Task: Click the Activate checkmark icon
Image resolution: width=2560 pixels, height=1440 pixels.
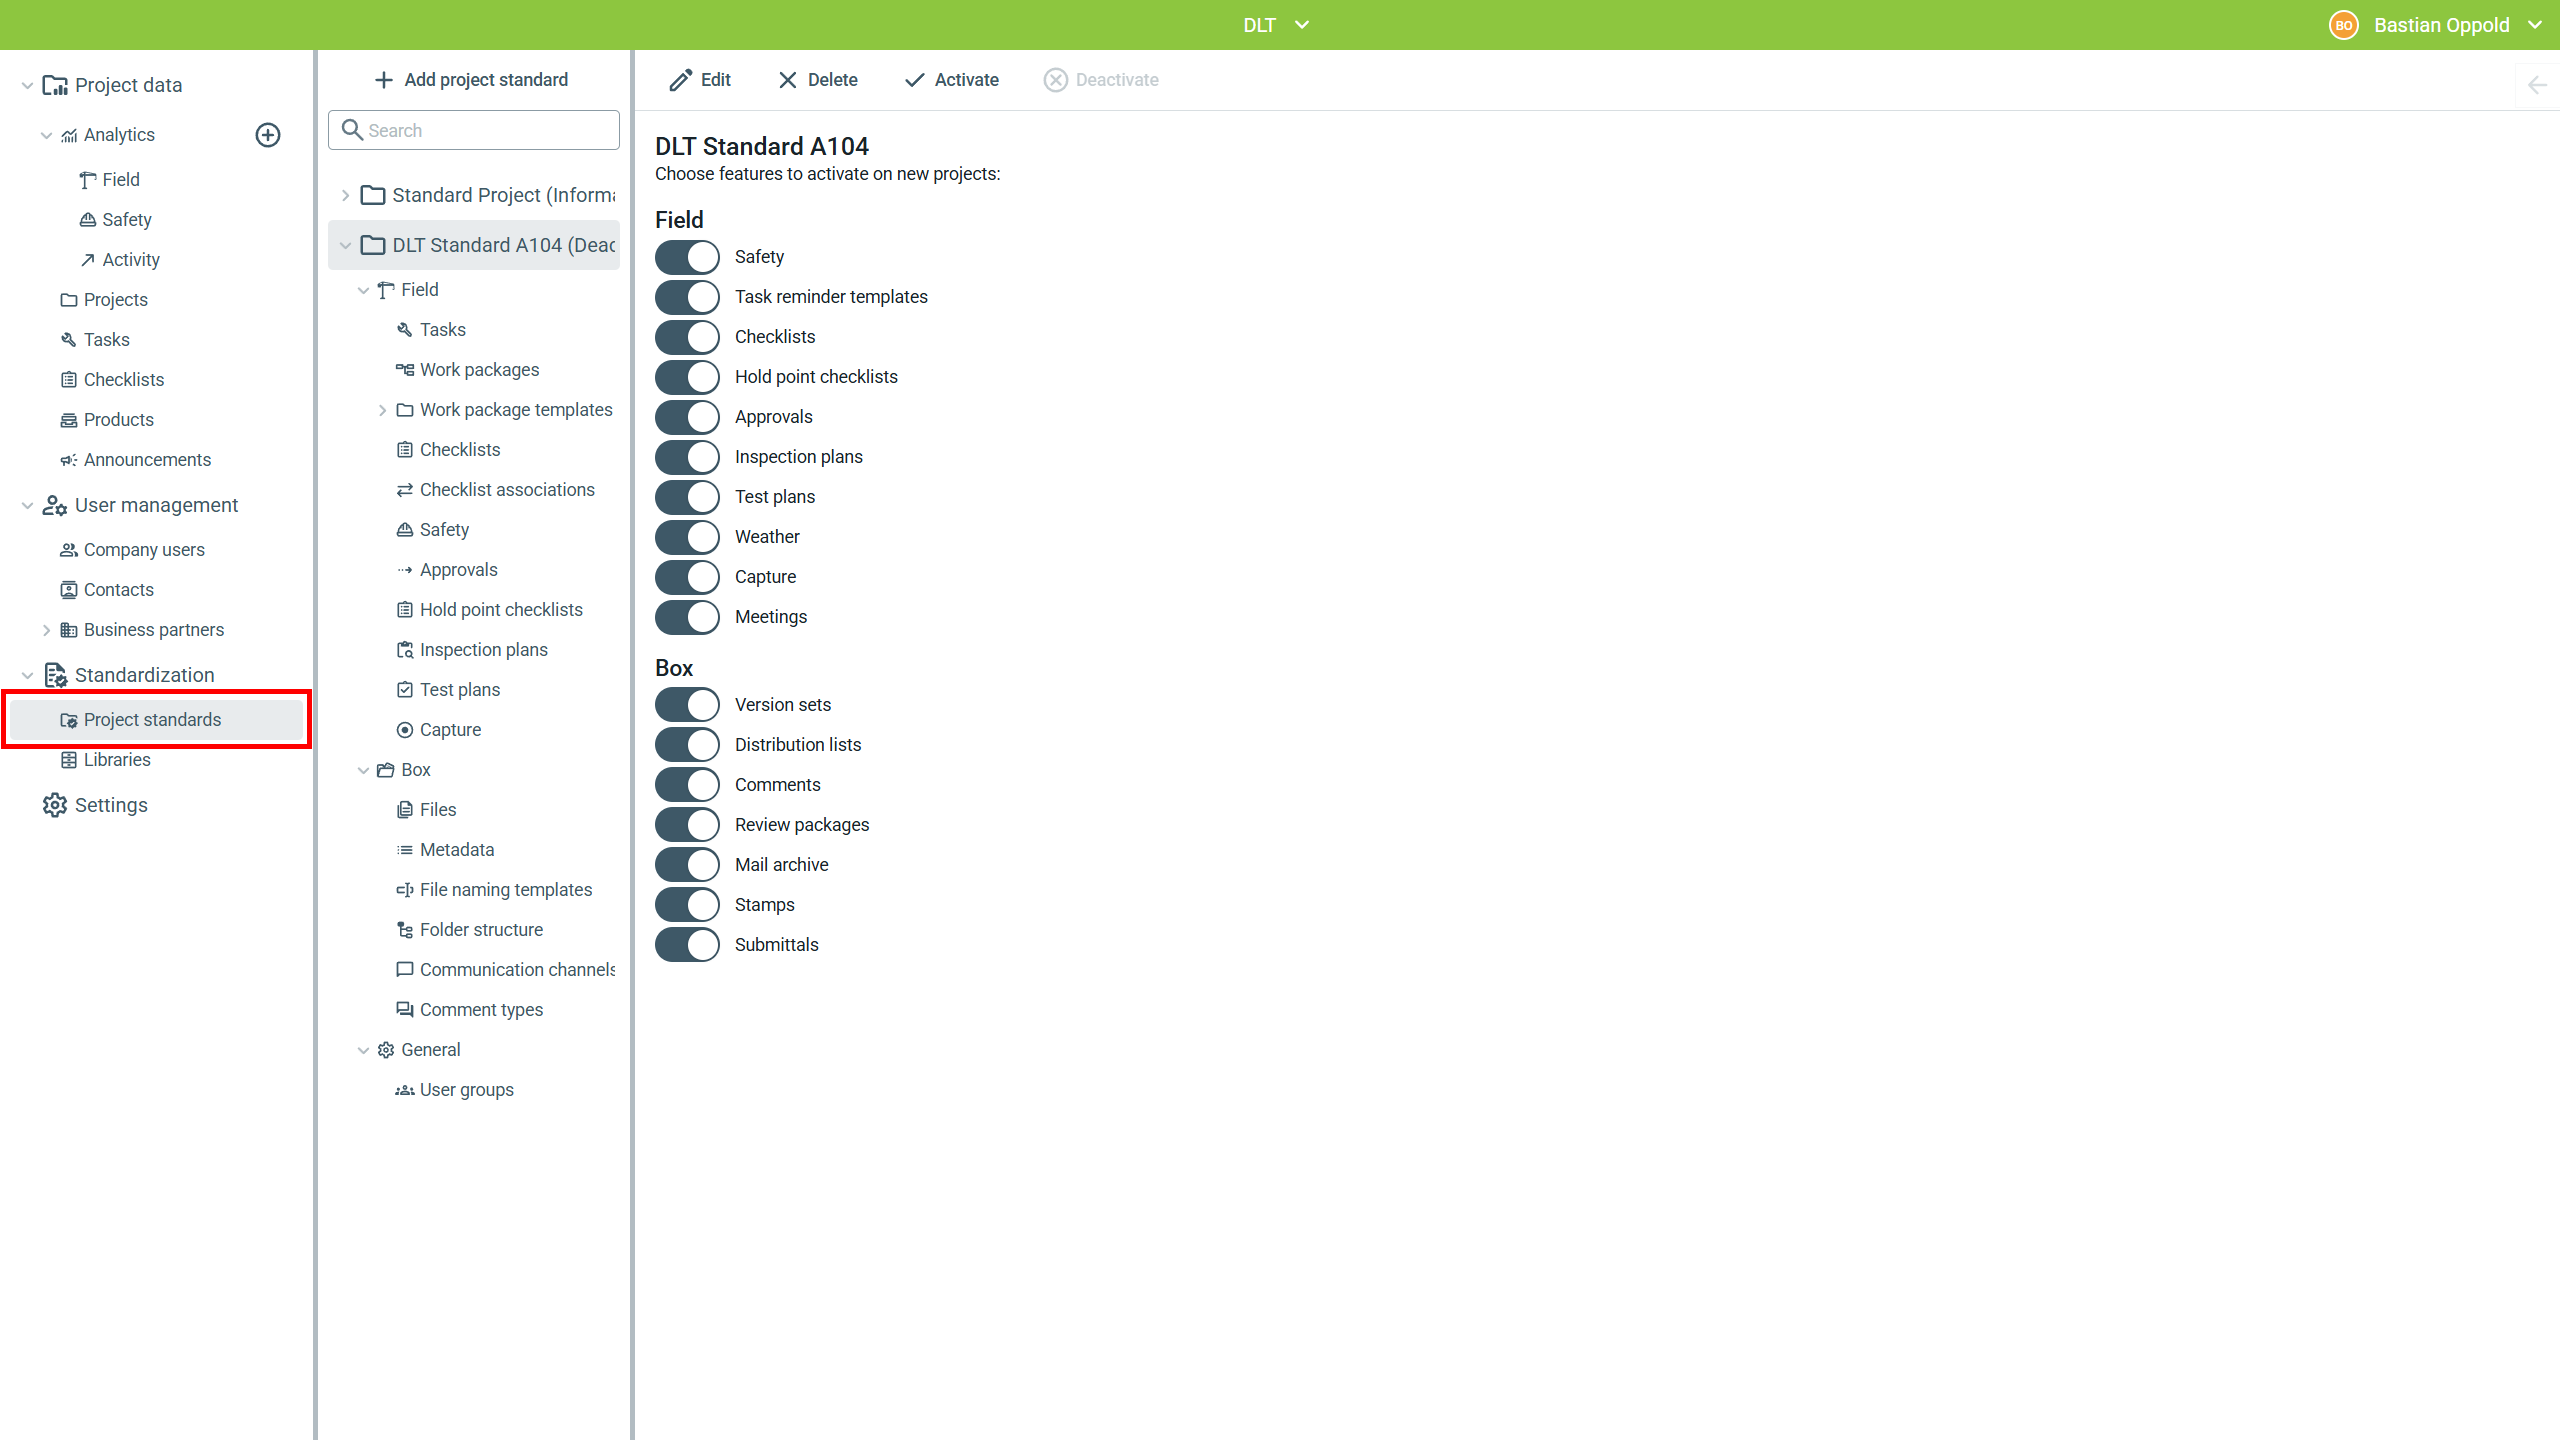Action: tap(914, 80)
